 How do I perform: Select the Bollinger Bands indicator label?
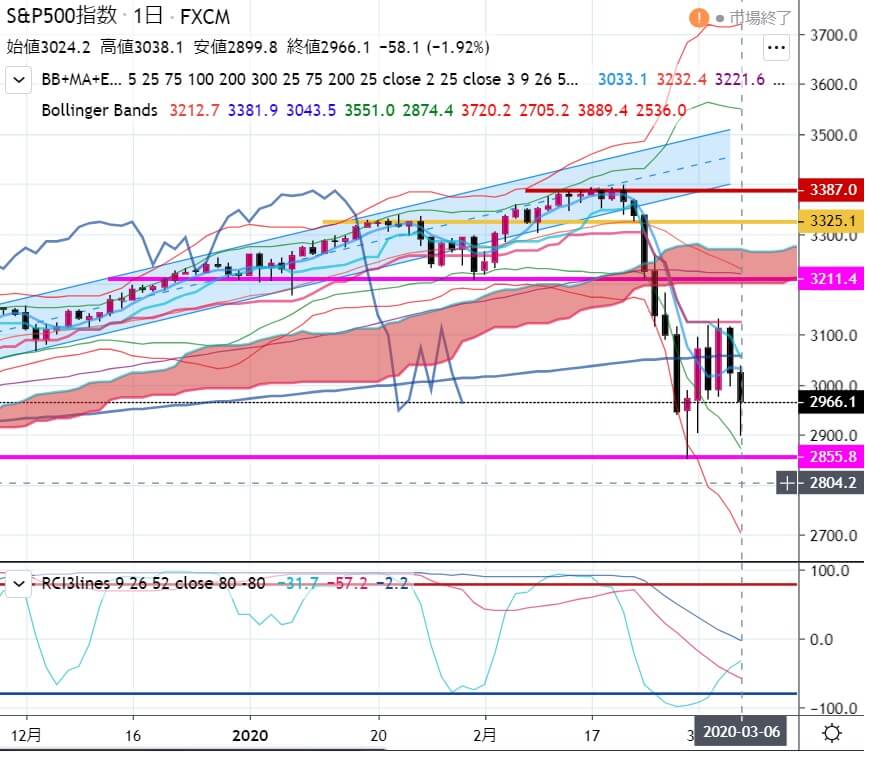click(x=99, y=110)
